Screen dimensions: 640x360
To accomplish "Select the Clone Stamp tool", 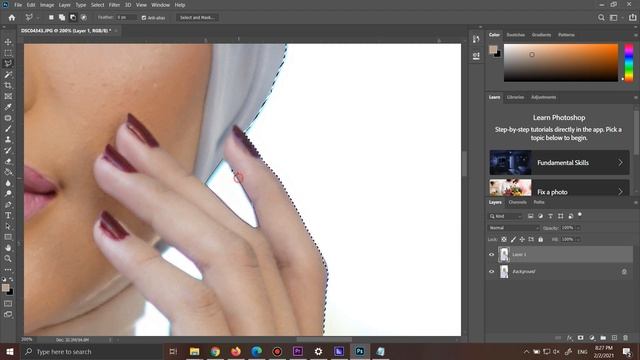I will coord(8,140).
